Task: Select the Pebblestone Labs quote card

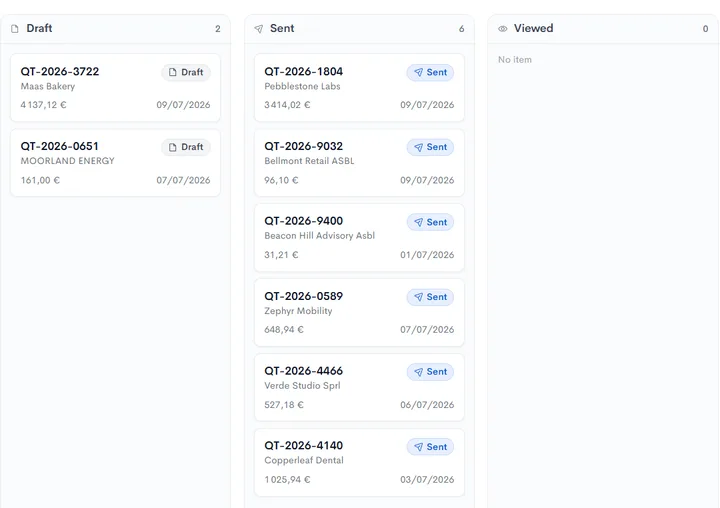Action: 359,88
